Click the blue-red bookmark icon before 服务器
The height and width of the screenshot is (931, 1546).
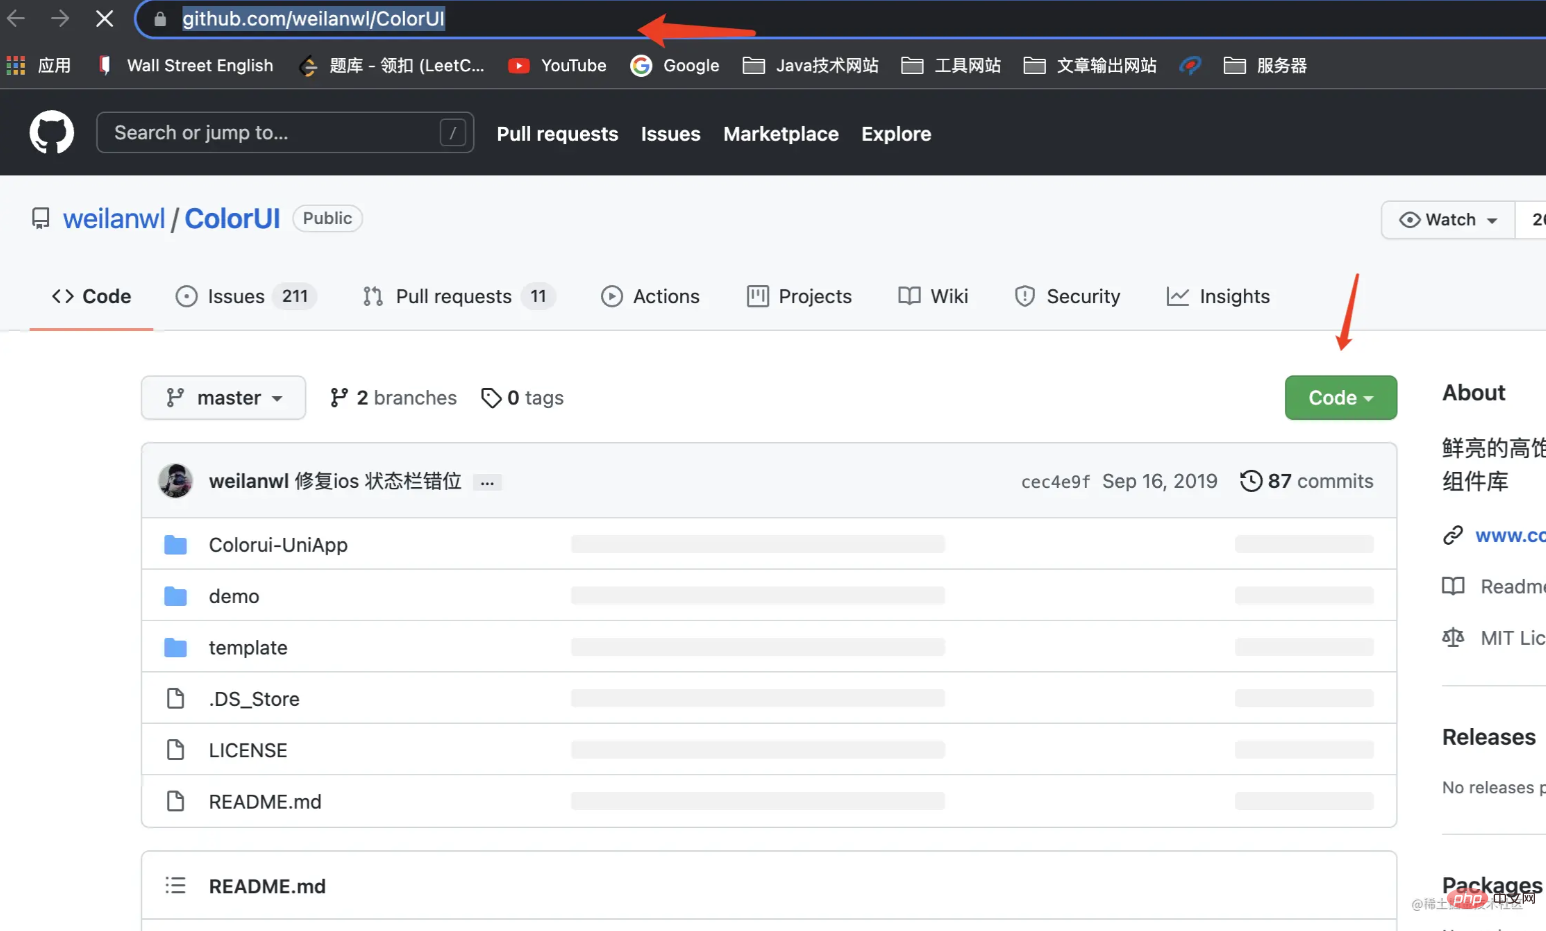[1190, 65]
